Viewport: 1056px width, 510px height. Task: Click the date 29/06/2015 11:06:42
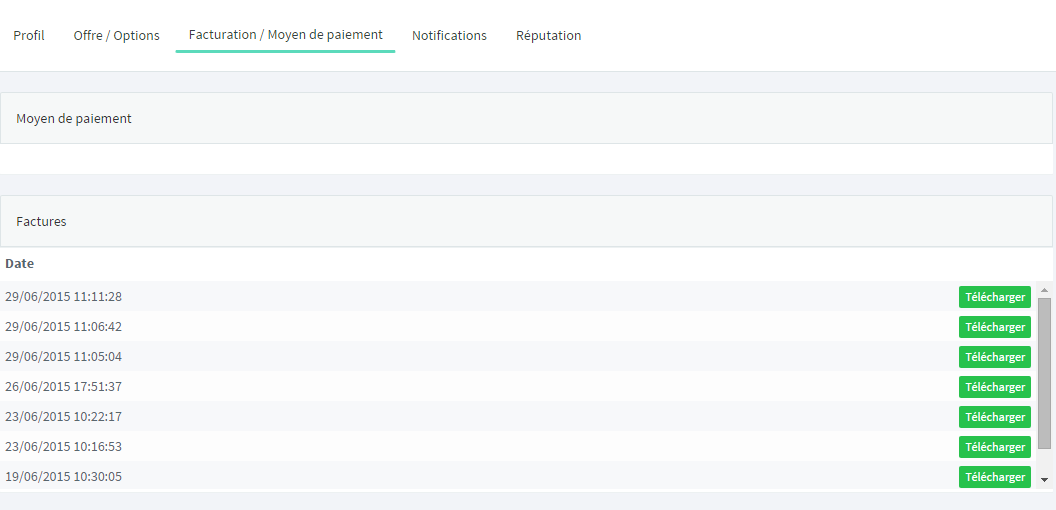(x=63, y=327)
